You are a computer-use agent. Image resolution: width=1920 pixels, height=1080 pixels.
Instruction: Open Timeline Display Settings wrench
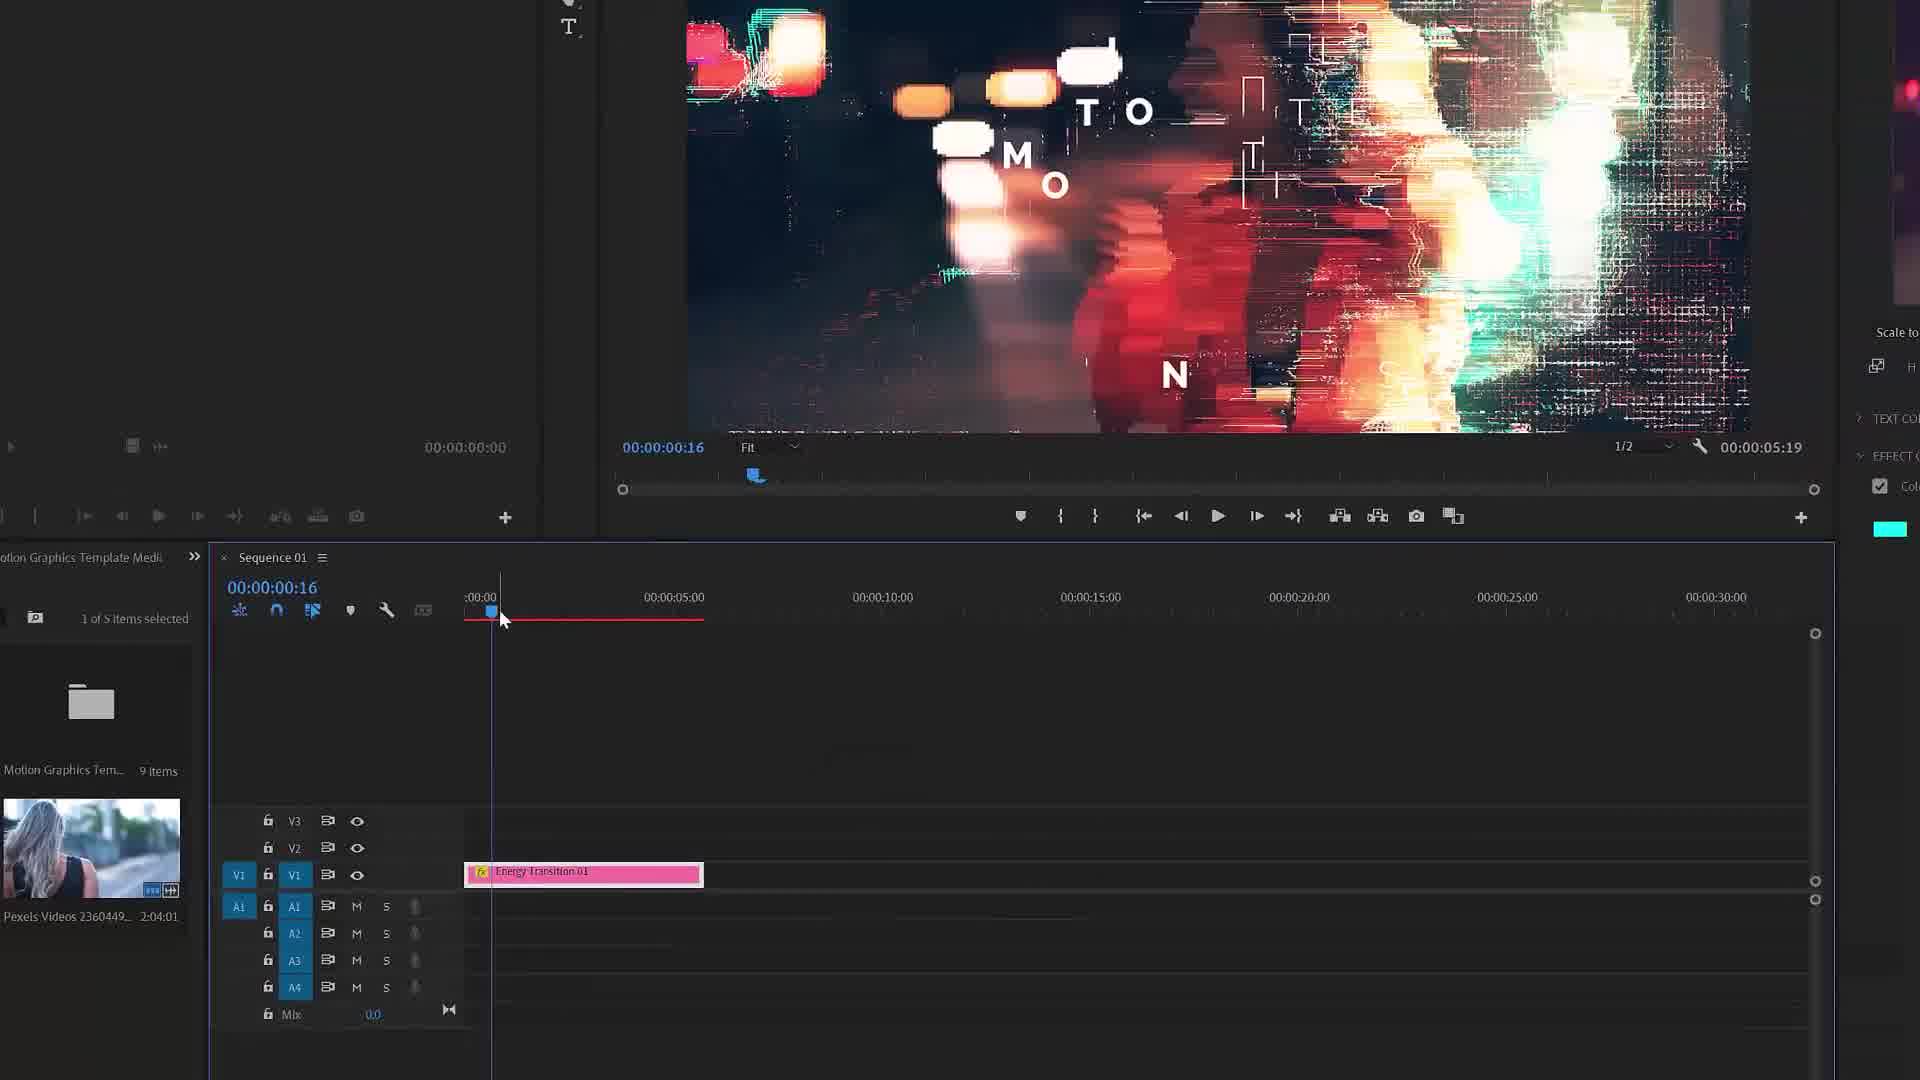387,610
